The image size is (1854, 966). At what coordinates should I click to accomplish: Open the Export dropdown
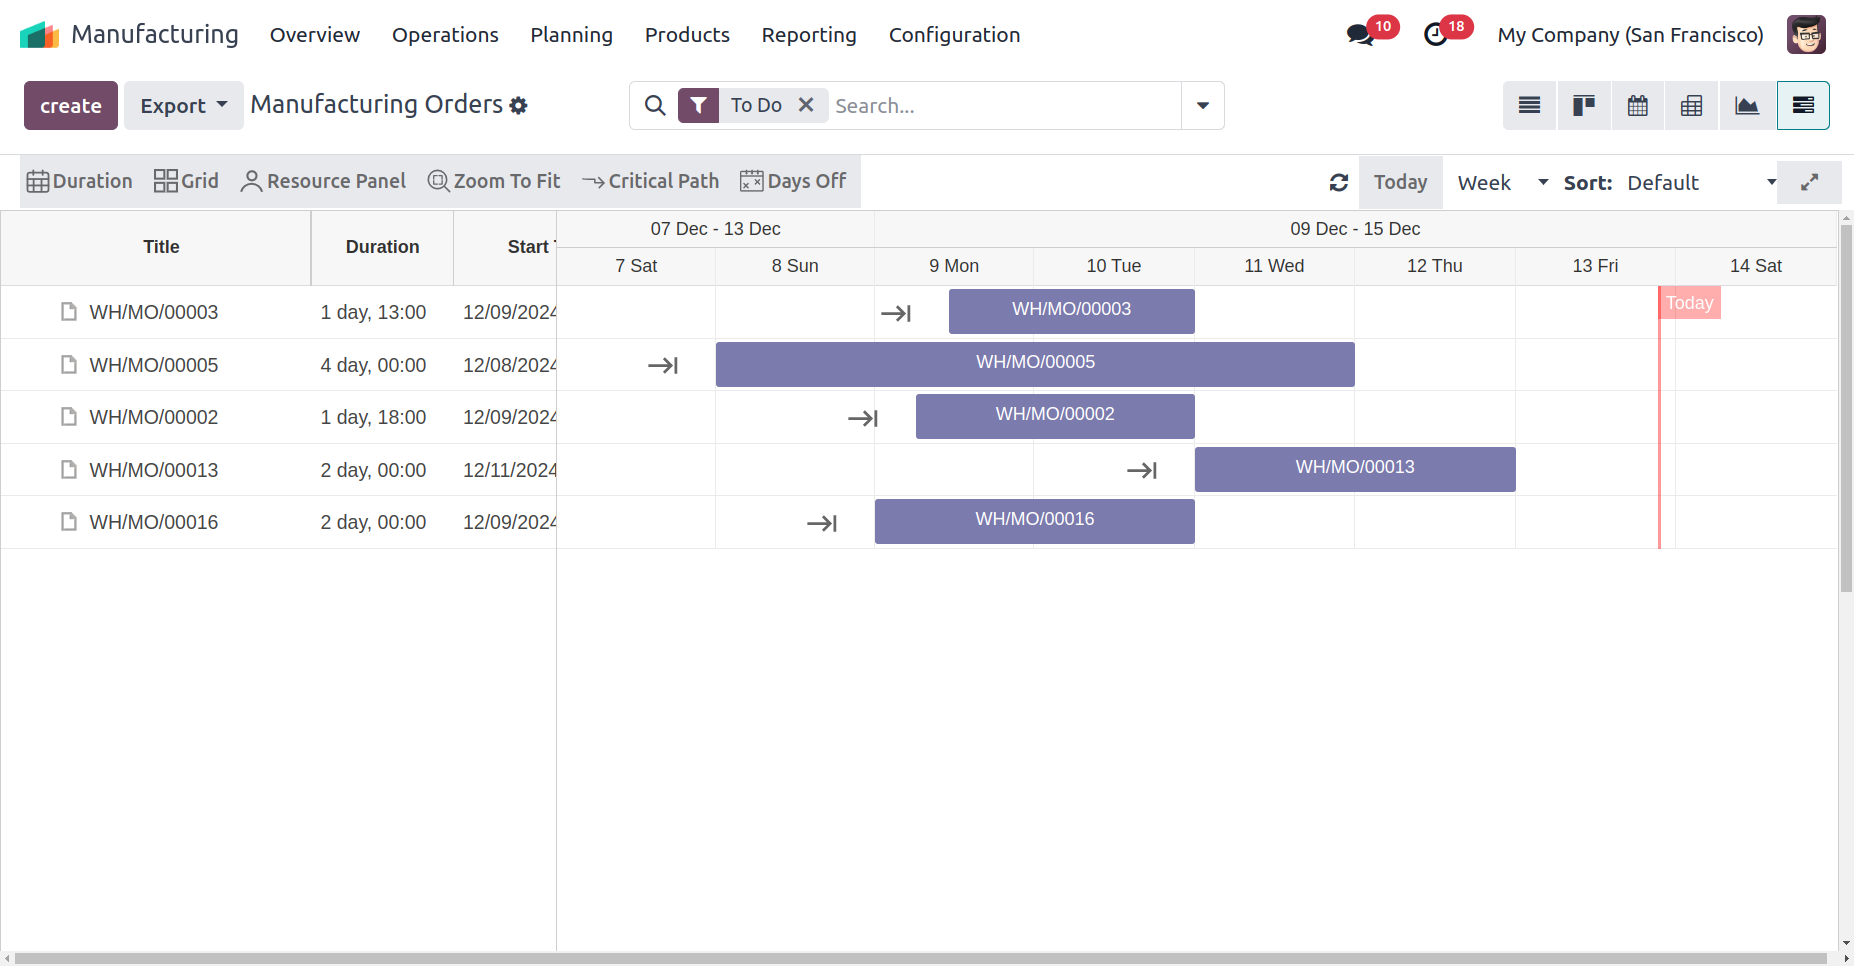point(183,106)
